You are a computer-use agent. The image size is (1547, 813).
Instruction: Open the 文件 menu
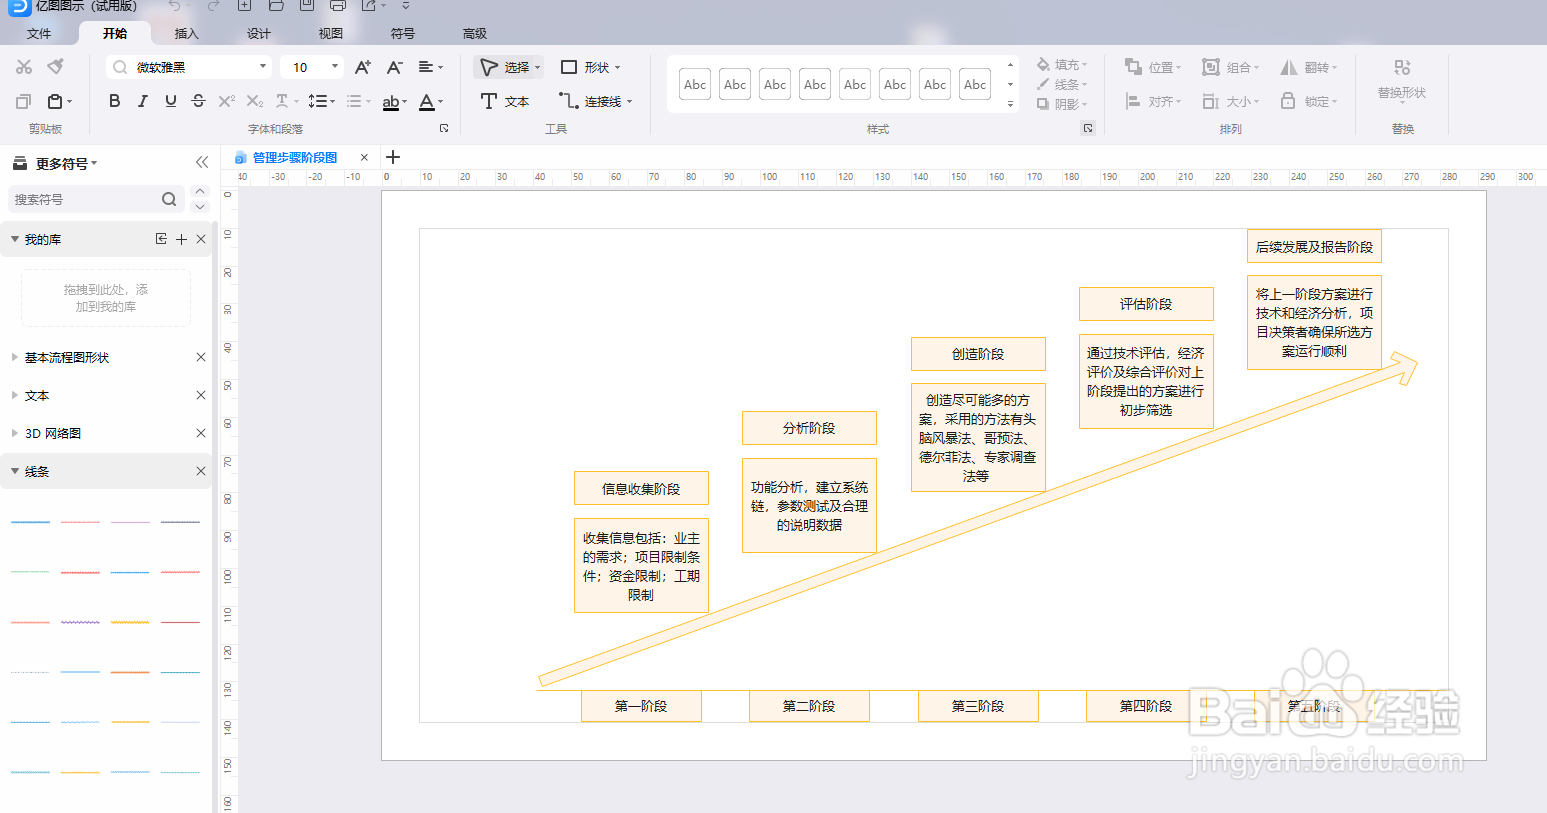pos(39,33)
